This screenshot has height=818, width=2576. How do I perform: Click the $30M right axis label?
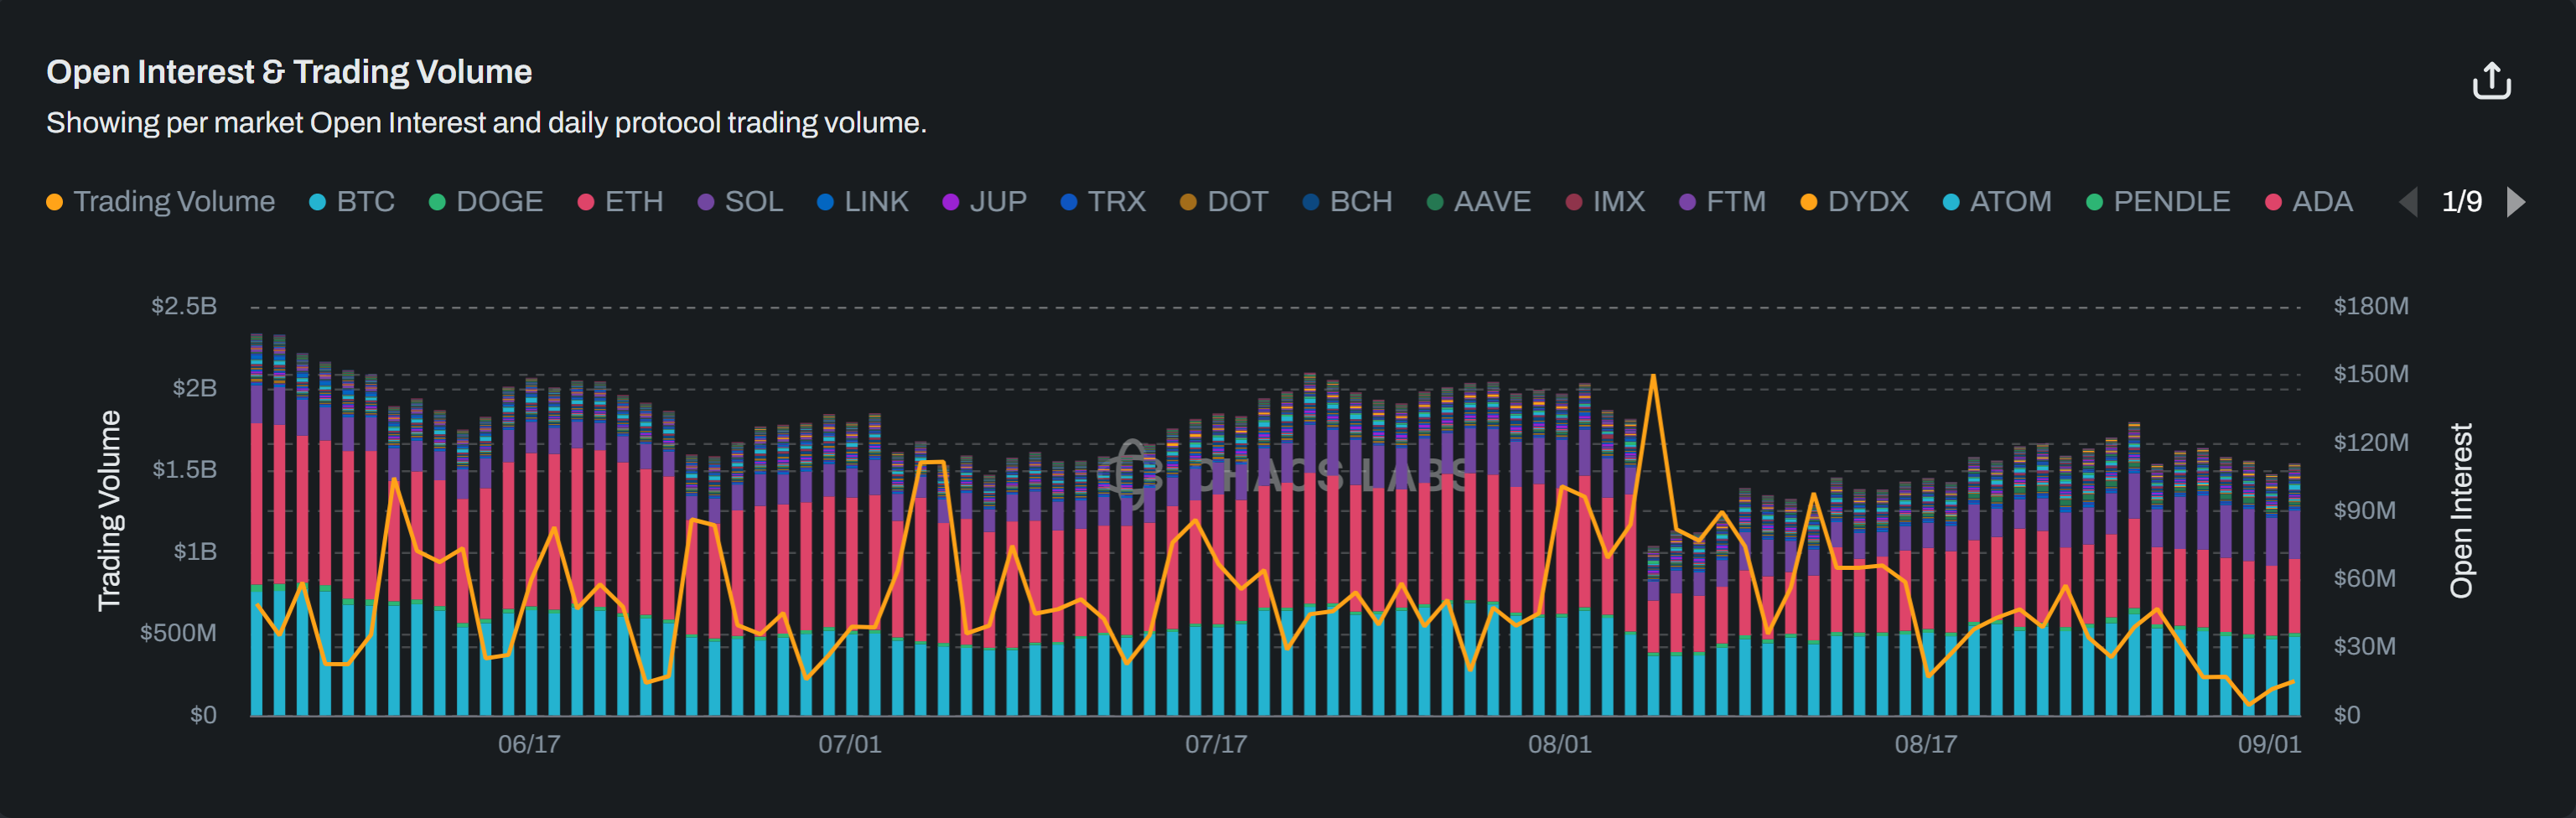[2364, 646]
